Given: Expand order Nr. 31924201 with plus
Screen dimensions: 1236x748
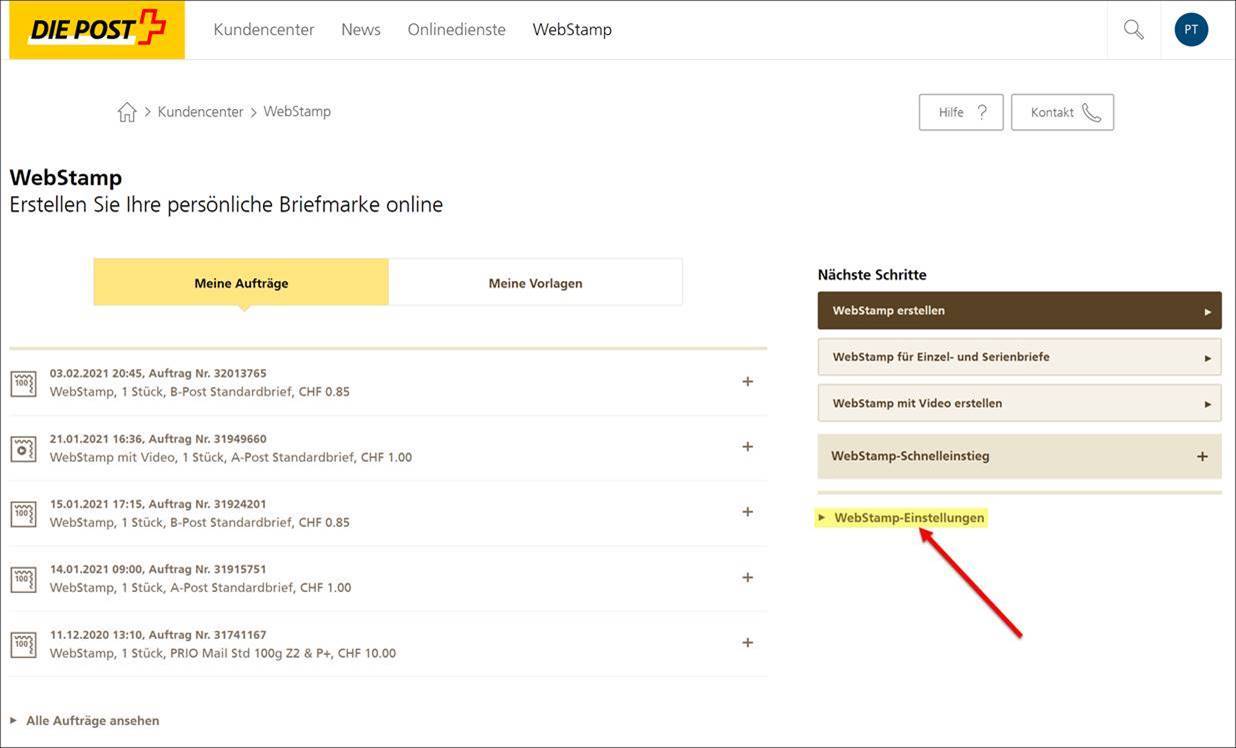Looking at the screenshot, I should (x=747, y=511).
